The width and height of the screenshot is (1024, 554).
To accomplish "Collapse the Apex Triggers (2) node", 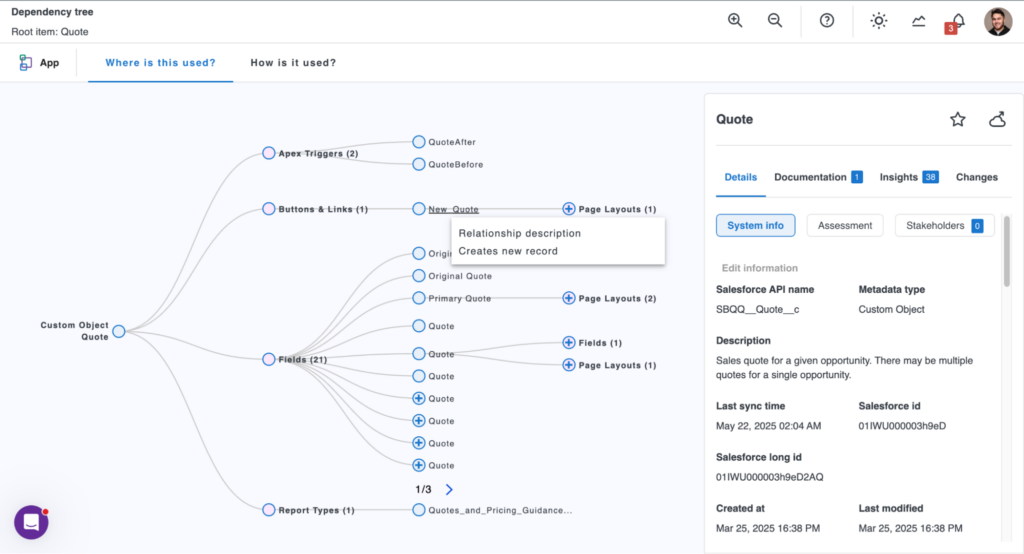I will pos(268,153).
